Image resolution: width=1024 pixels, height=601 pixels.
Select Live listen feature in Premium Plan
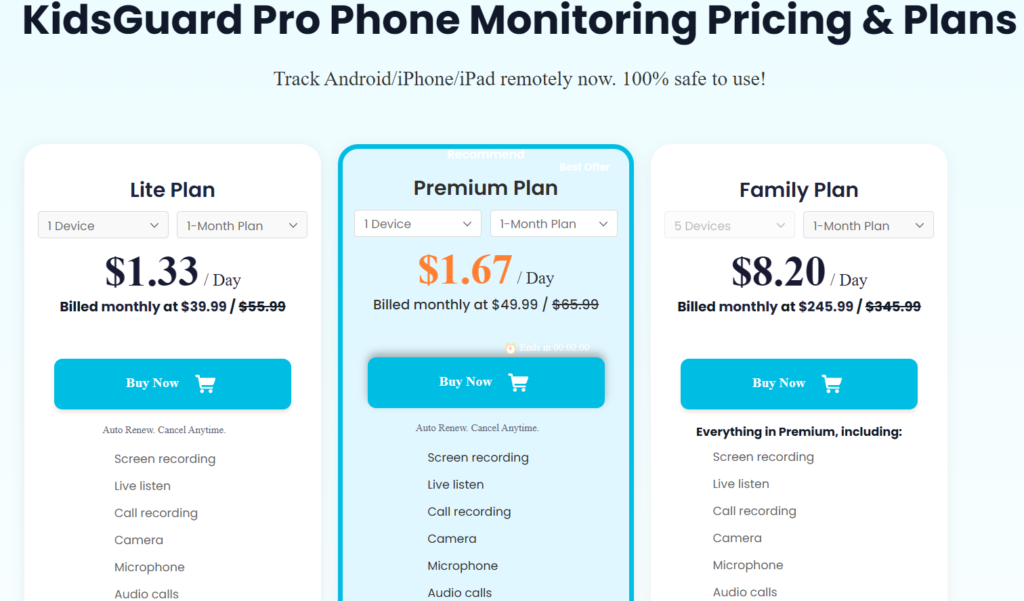click(456, 485)
